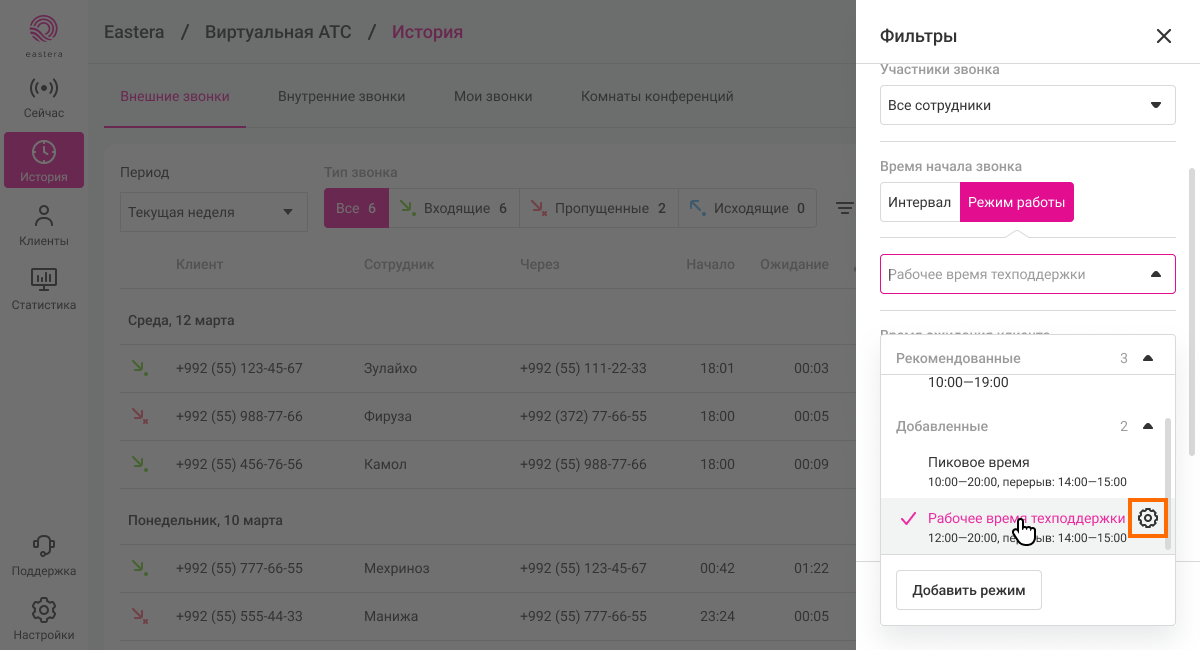The image size is (1200, 650).
Task: Open the Статистика section
Action: coord(44,289)
